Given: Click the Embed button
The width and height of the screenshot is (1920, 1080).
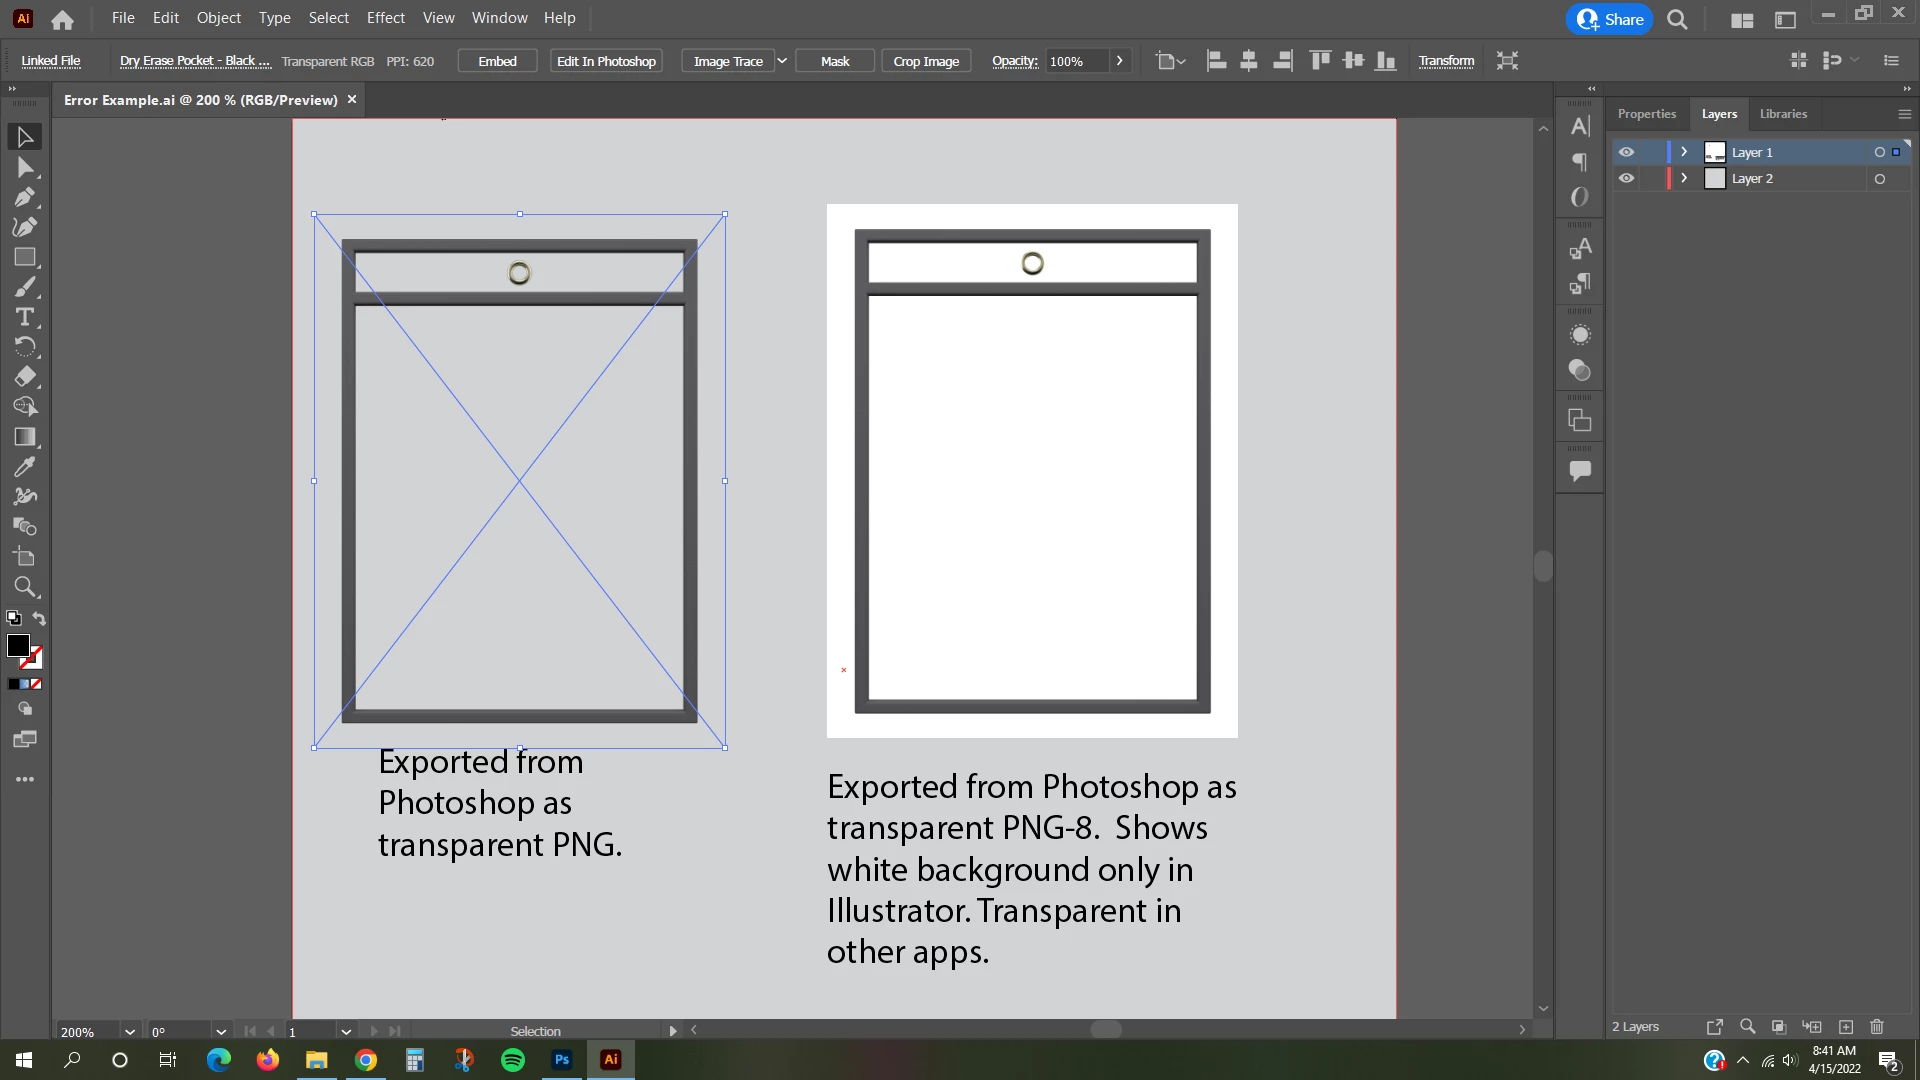Looking at the screenshot, I should [x=497, y=61].
